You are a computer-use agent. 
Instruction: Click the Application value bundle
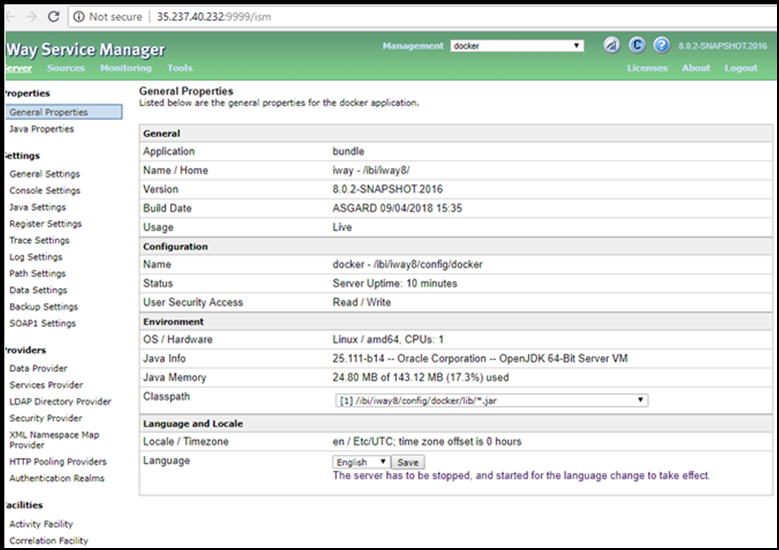pos(348,151)
